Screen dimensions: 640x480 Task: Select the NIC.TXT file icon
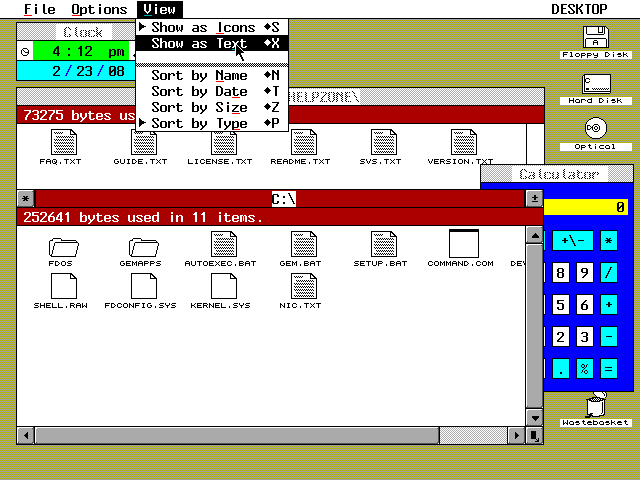(304, 286)
